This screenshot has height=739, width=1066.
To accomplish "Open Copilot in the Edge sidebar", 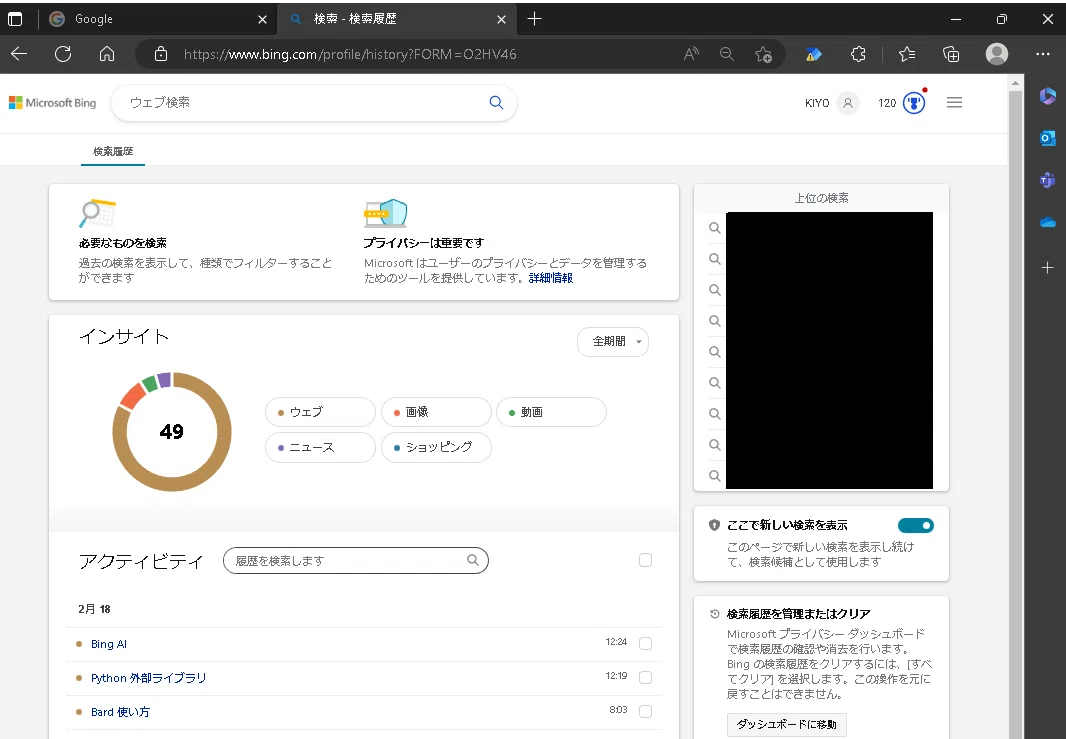I will (x=1048, y=96).
